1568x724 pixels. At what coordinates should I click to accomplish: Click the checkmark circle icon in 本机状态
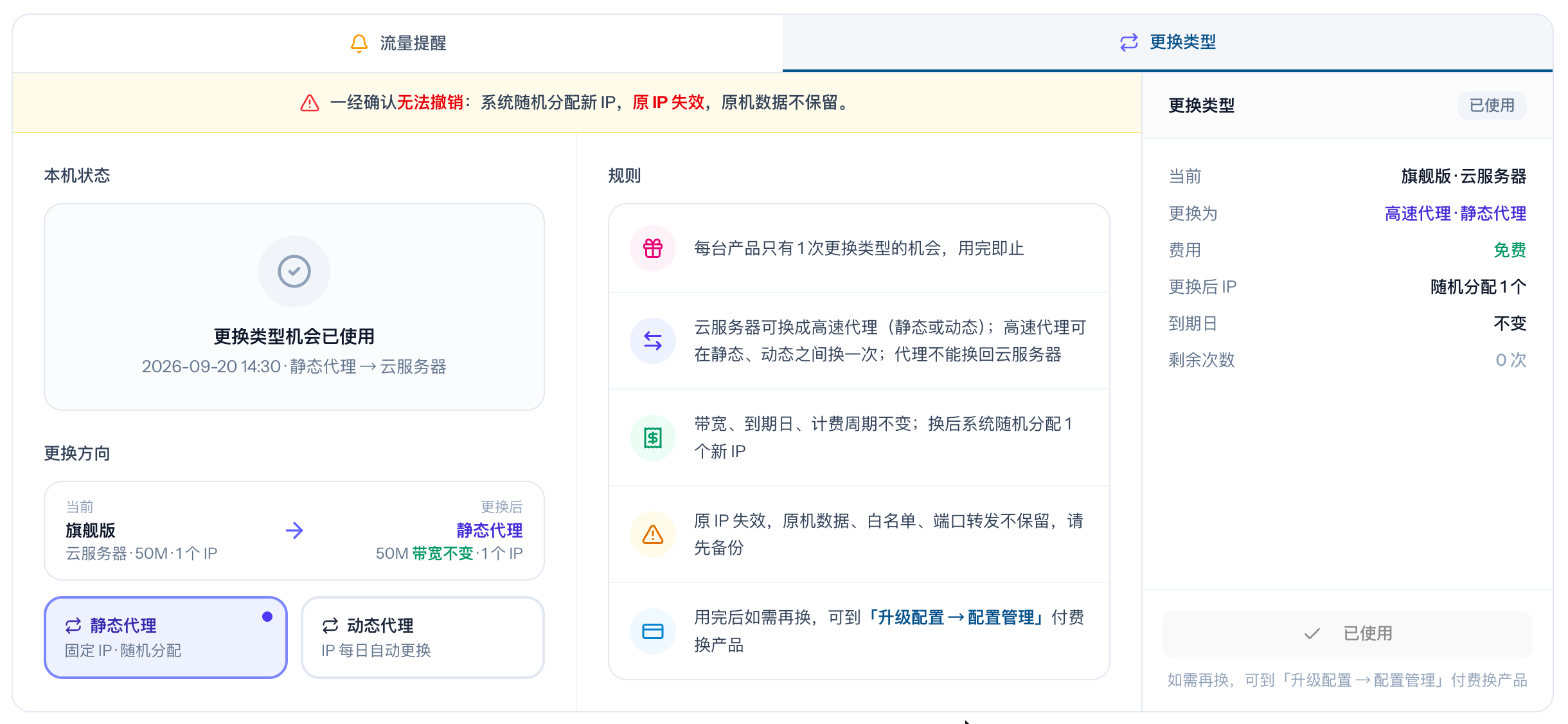point(294,271)
